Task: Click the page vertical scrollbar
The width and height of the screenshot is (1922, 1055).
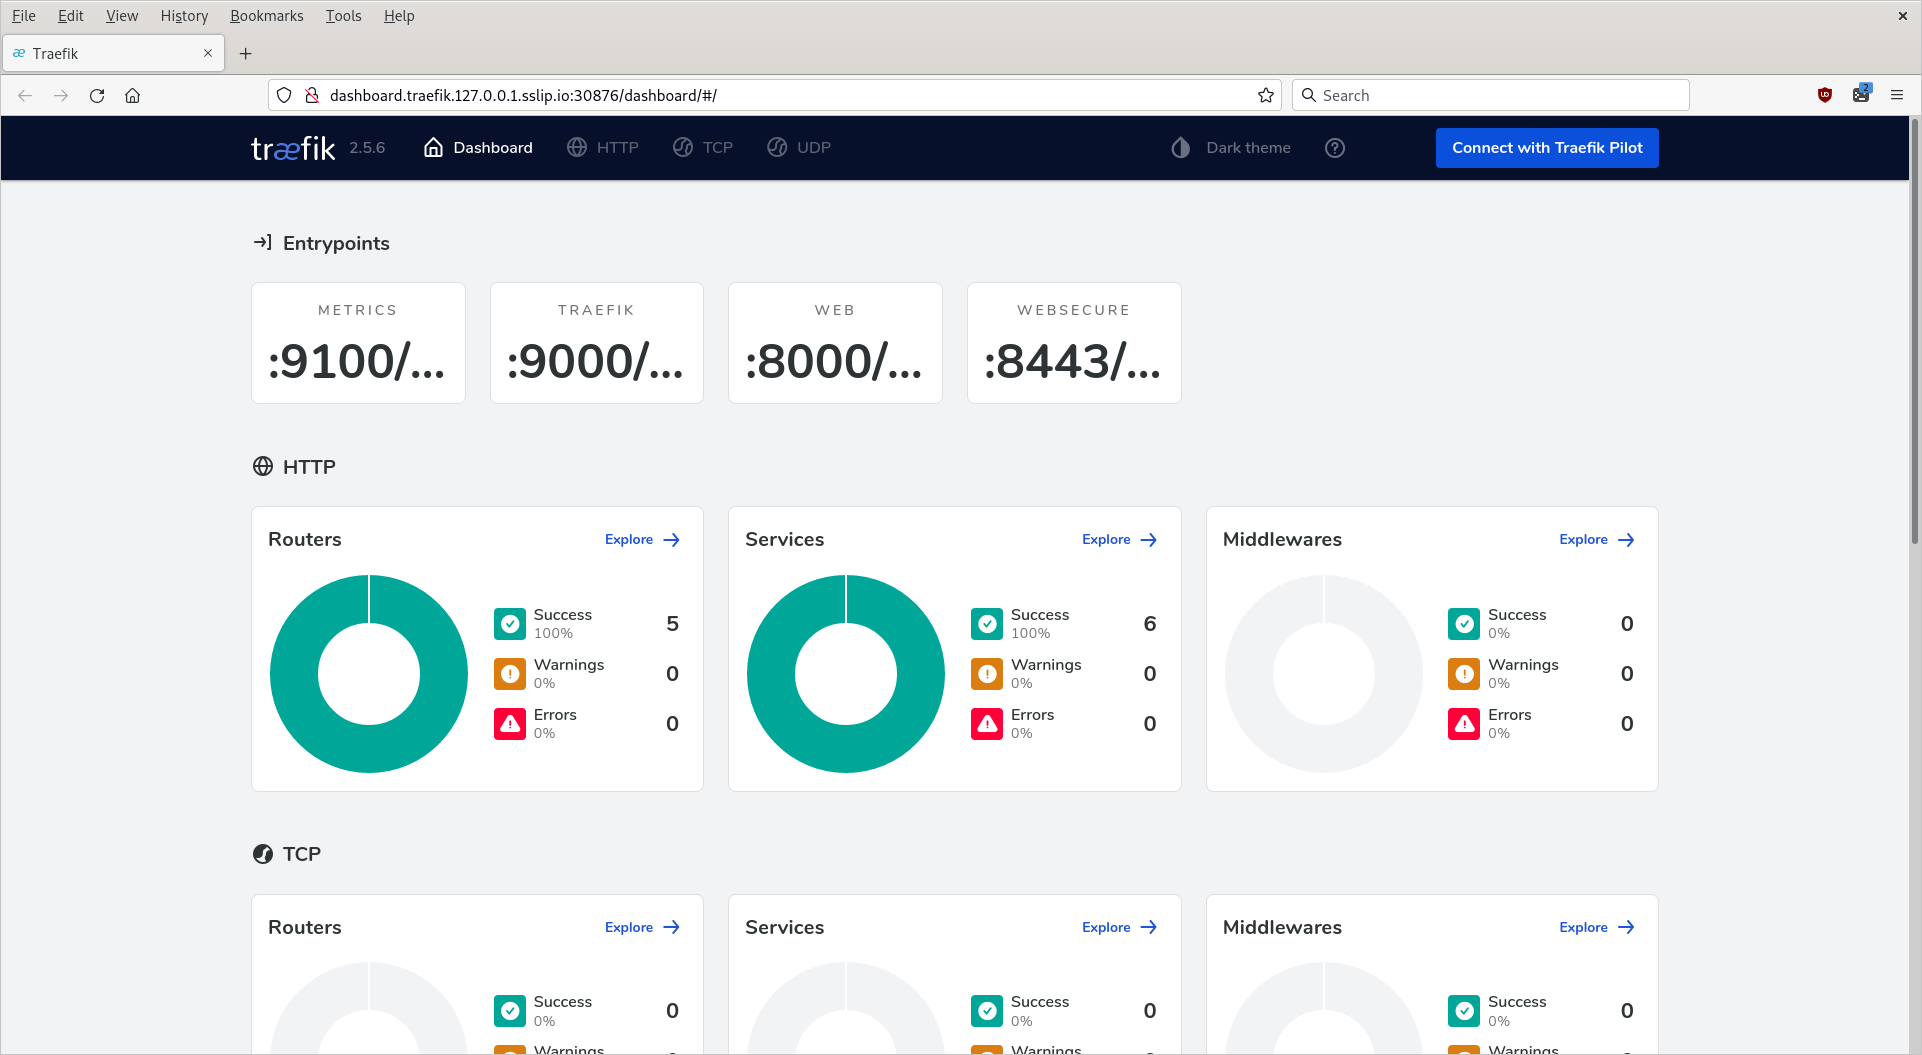Action: click(x=1915, y=330)
